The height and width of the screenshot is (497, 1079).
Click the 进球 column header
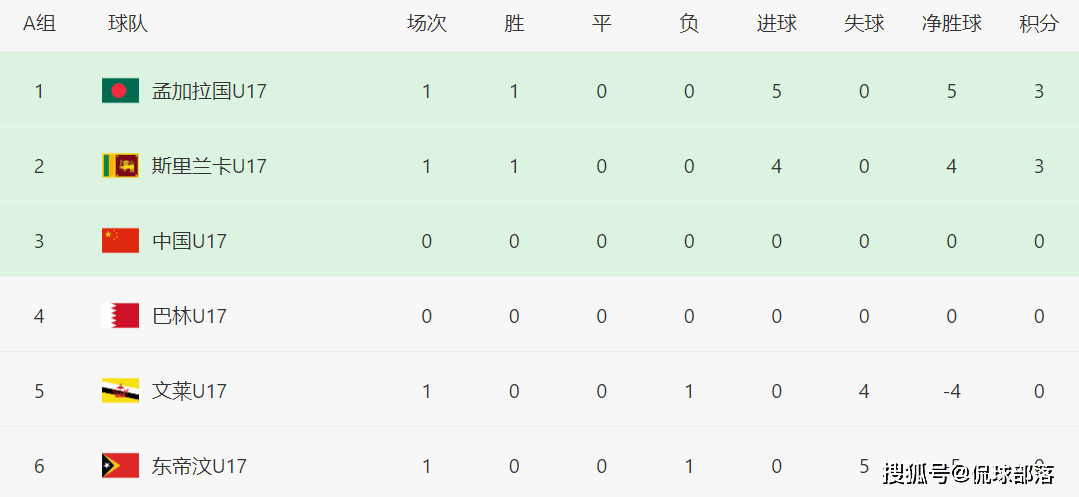[x=776, y=24]
